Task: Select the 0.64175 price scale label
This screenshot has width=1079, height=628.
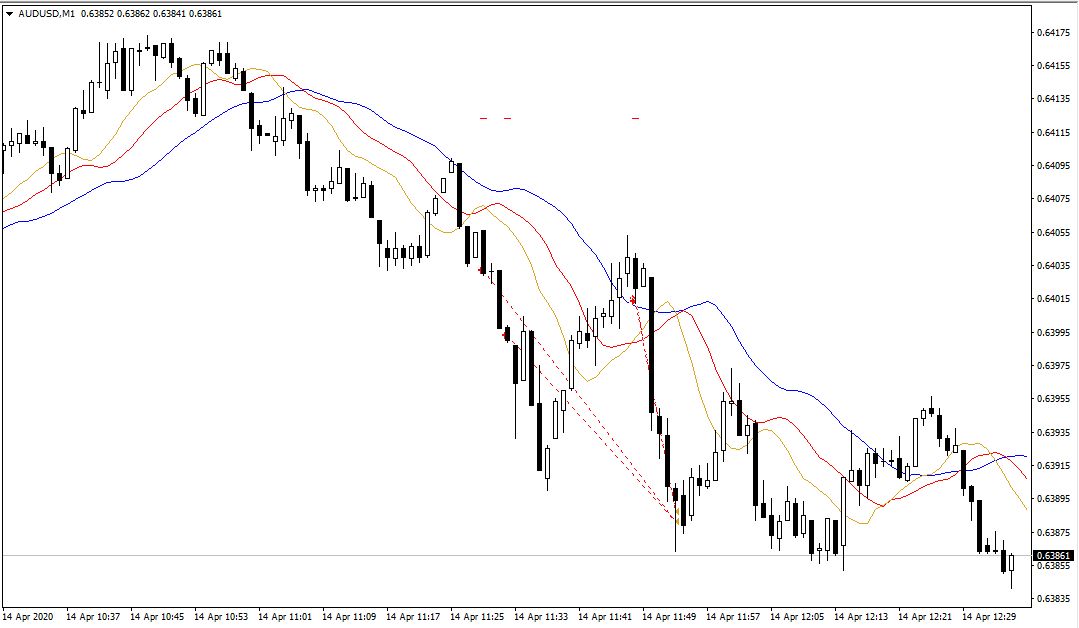Action: click(1053, 32)
